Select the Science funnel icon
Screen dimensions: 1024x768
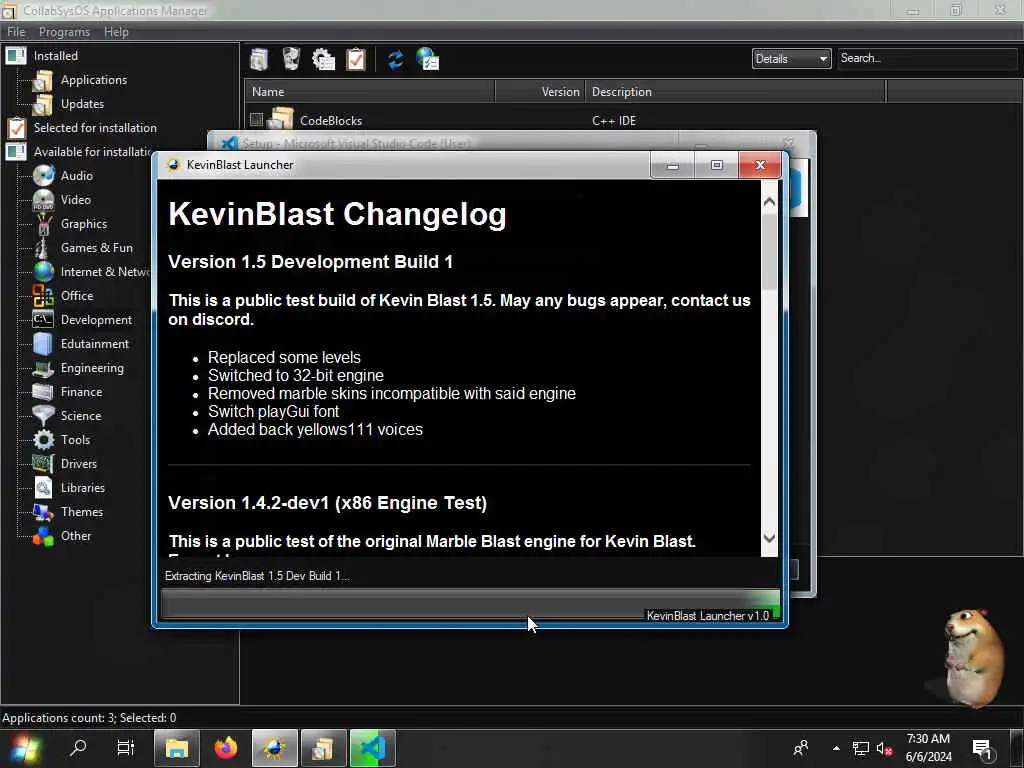44,416
